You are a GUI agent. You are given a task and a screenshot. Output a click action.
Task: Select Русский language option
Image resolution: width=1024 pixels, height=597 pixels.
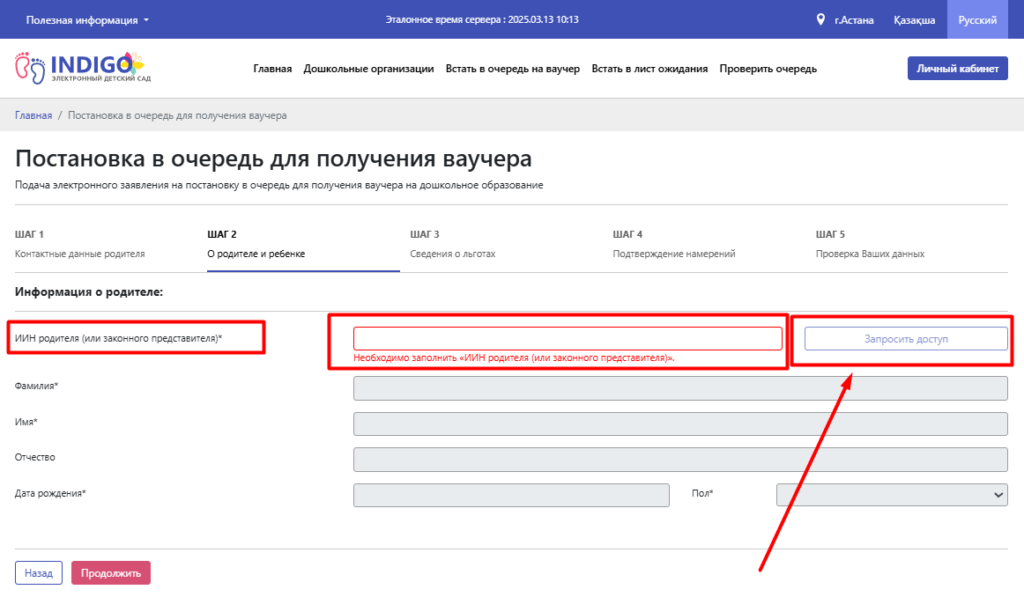tap(976, 20)
